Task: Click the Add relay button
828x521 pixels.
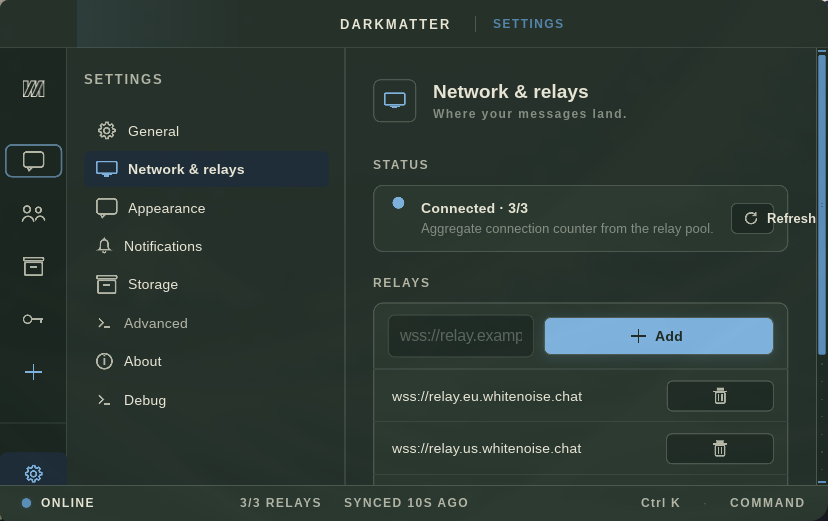Action: click(x=658, y=336)
